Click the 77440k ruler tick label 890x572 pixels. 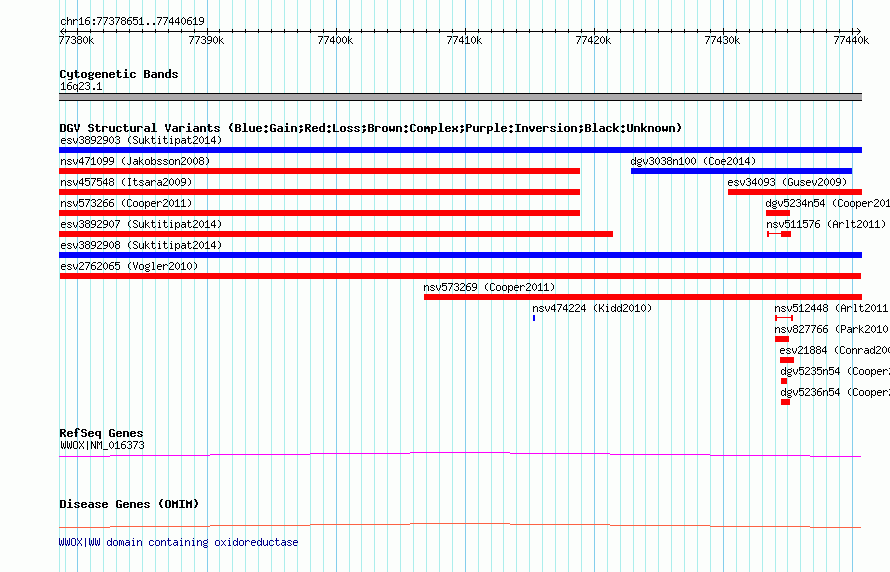[851, 40]
